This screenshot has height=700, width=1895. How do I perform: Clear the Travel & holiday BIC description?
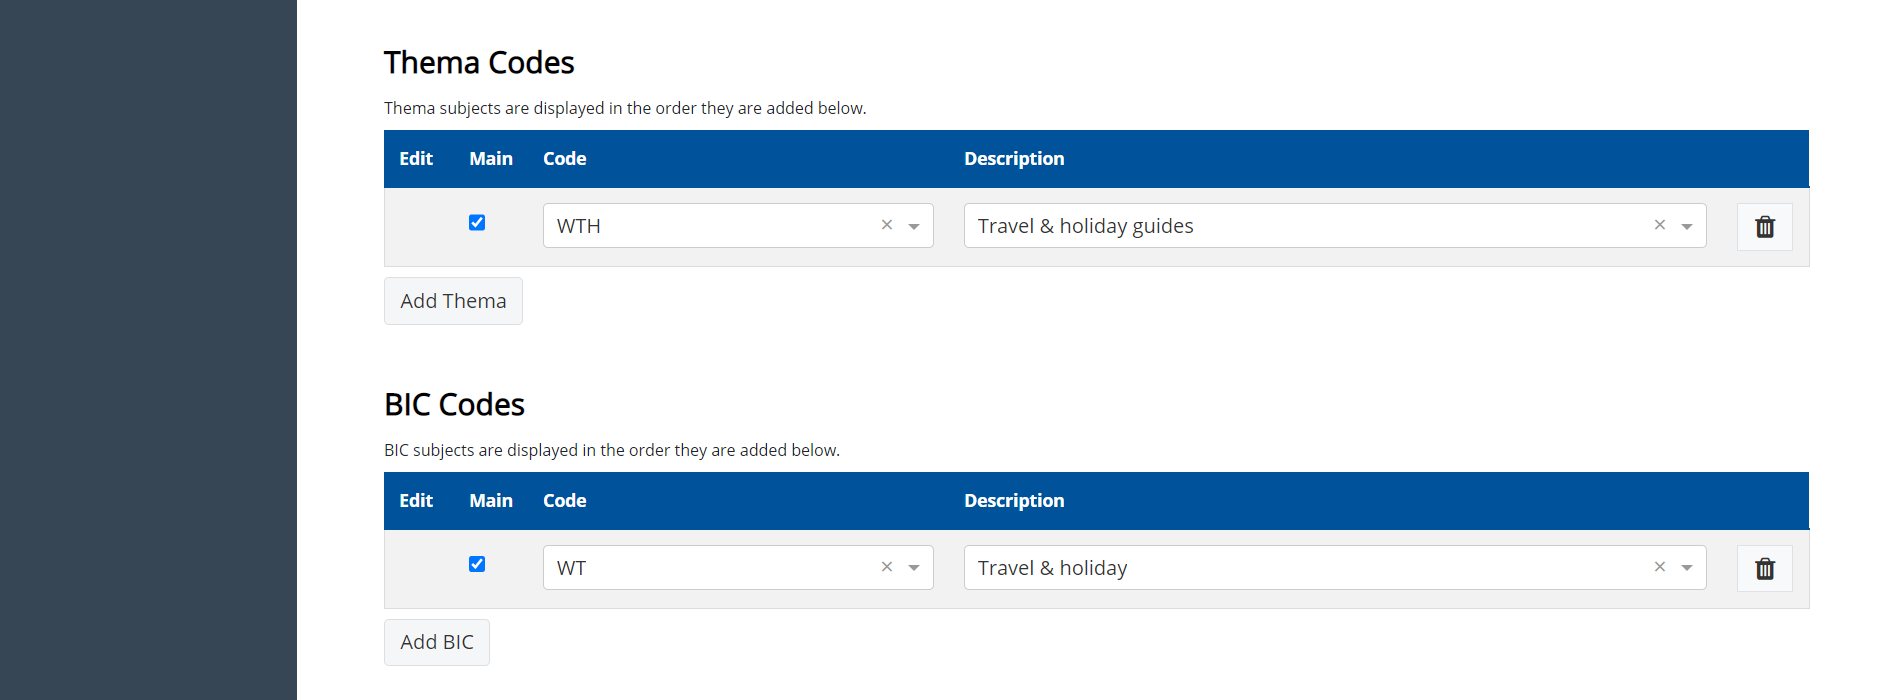(1659, 567)
